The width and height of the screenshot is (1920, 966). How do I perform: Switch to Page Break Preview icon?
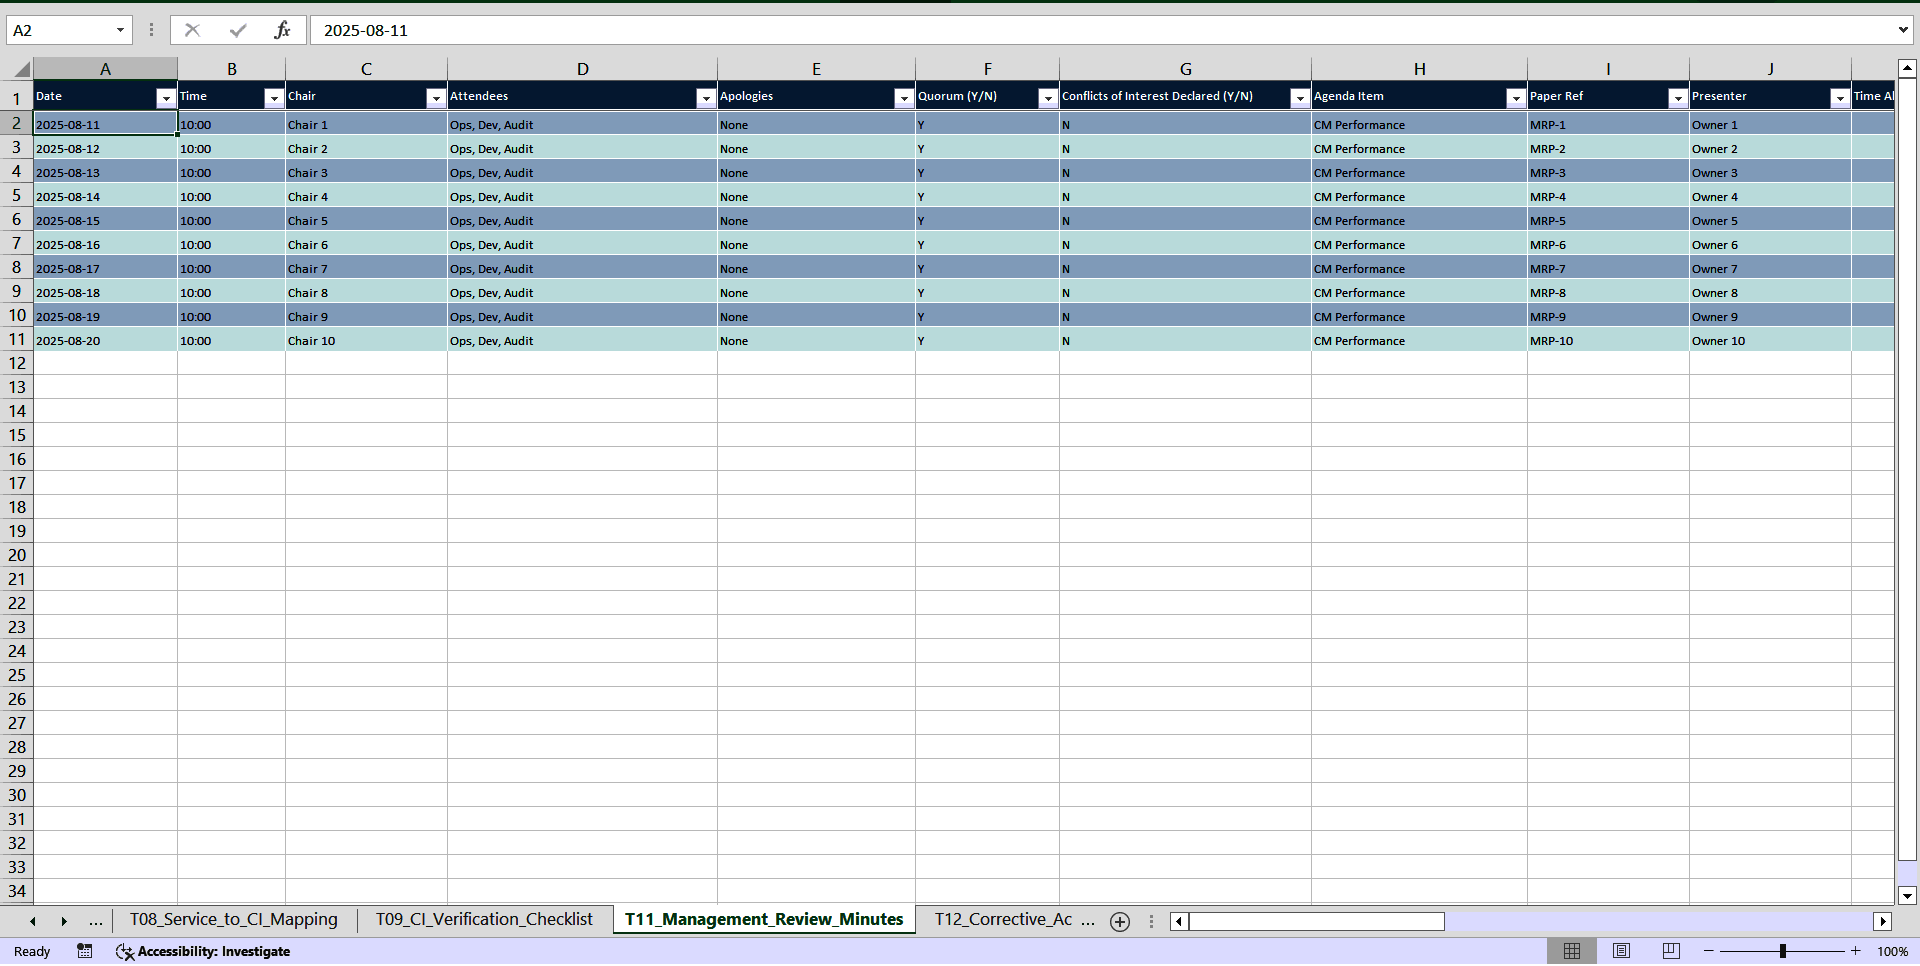coord(1671,951)
